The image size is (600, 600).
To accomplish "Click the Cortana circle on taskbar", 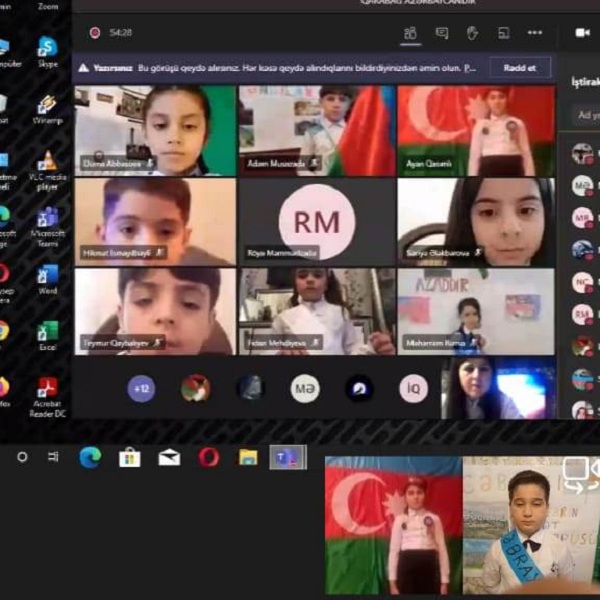I will (x=23, y=457).
